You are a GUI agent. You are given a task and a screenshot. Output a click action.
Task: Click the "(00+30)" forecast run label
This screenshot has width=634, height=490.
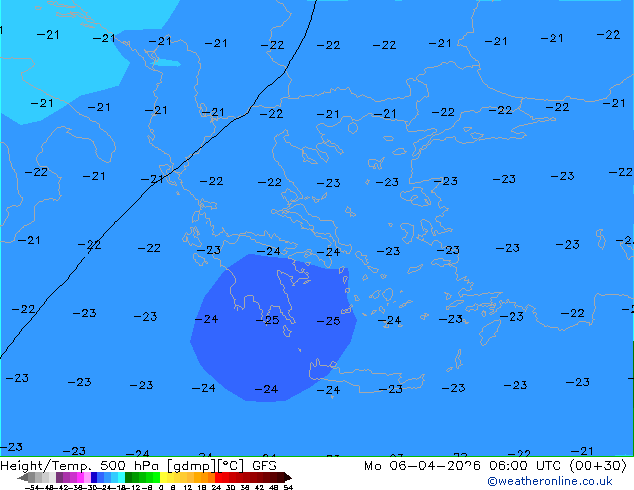(x=598, y=466)
